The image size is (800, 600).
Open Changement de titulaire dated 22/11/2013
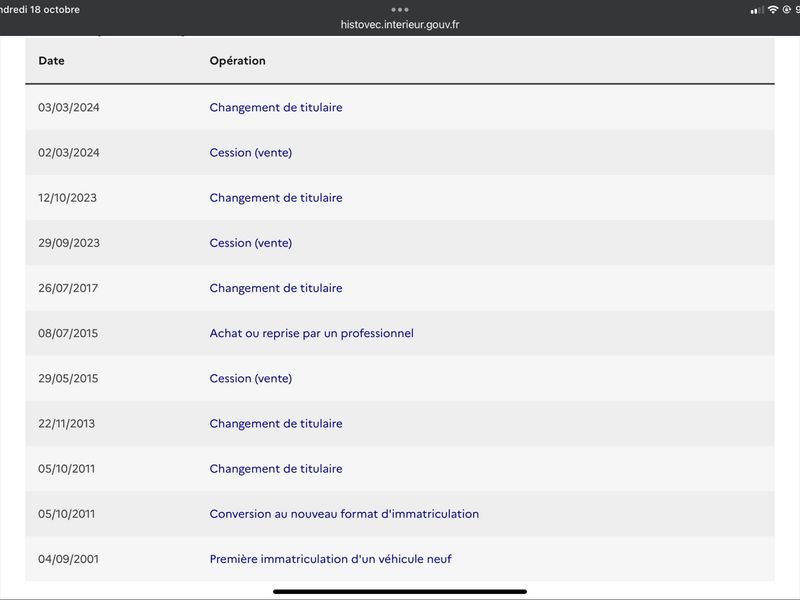[x=276, y=423]
